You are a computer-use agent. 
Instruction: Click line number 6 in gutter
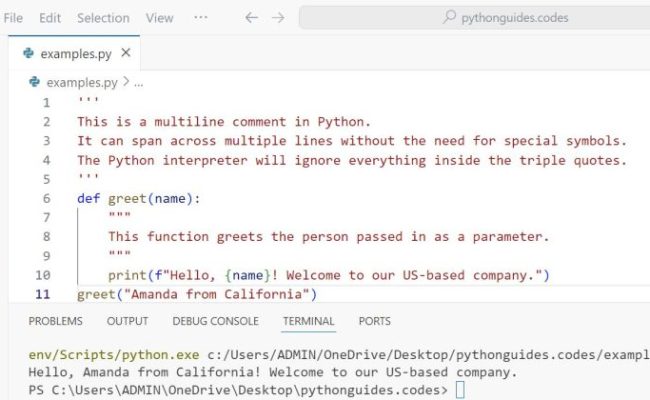[x=46, y=198]
